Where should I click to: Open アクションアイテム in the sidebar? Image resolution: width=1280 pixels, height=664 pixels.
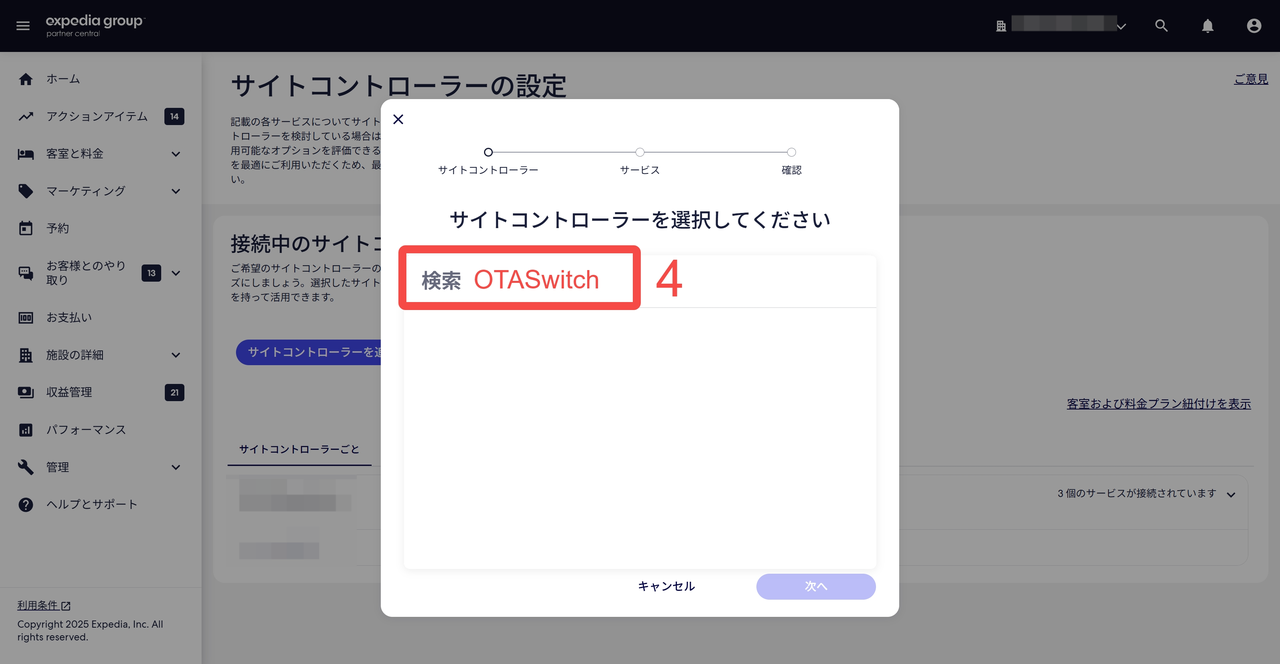[x=97, y=116]
